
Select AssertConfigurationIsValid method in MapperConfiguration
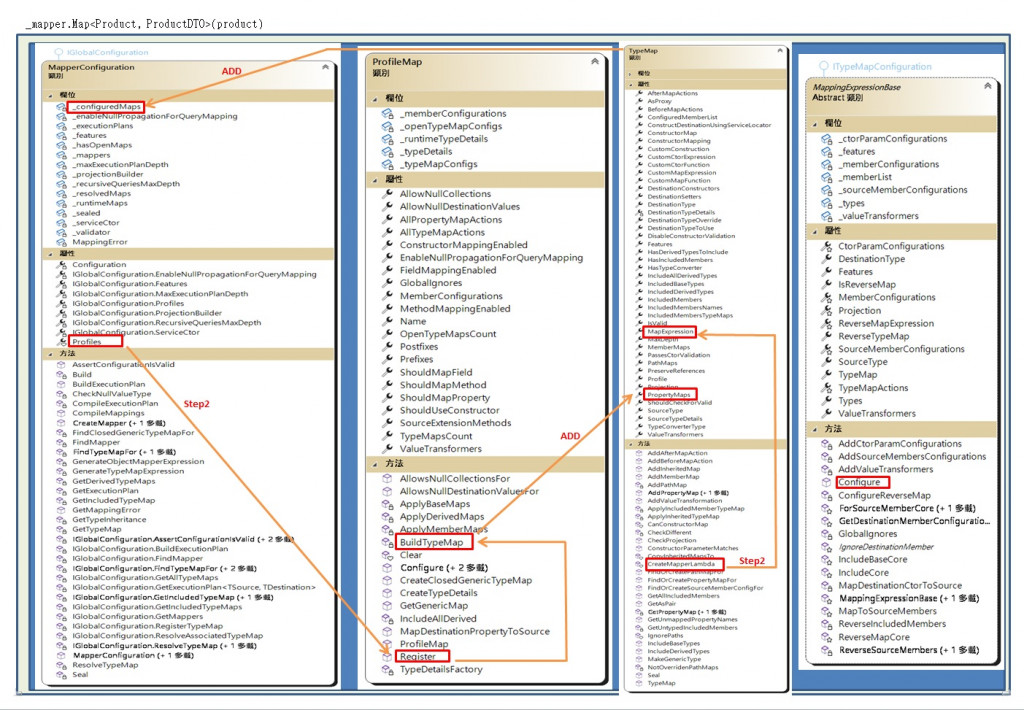123,364
